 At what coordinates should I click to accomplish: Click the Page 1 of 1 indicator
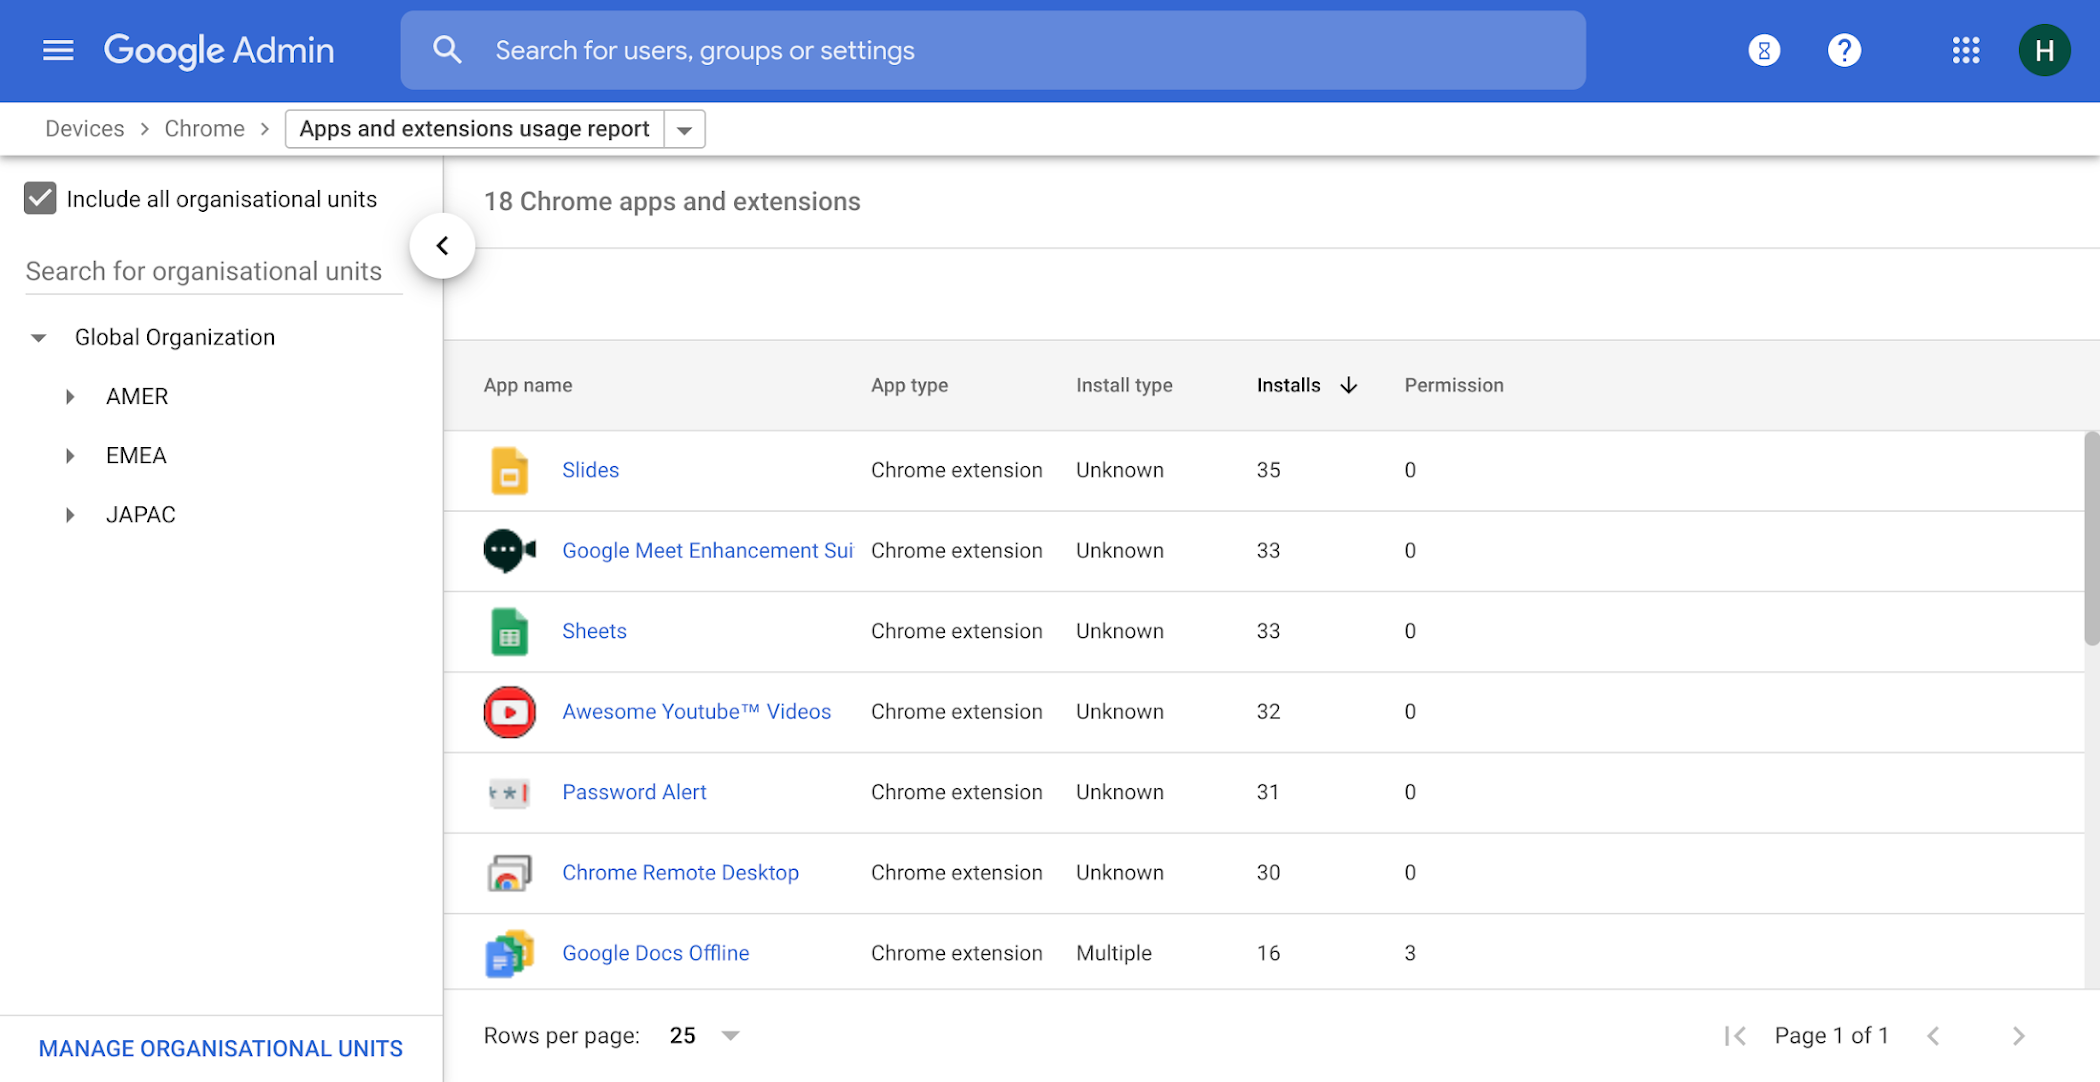pos(1831,1036)
